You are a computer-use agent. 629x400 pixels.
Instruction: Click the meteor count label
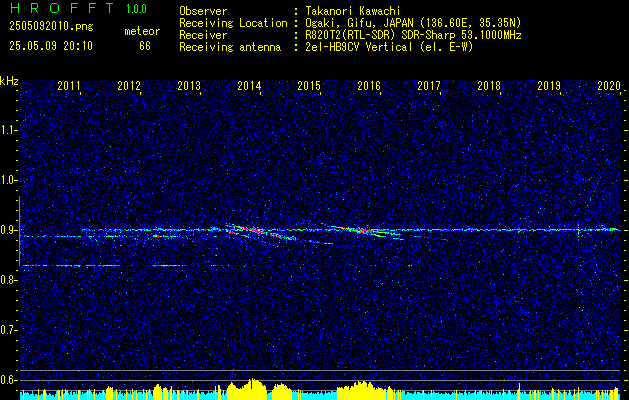click(142, 31)
